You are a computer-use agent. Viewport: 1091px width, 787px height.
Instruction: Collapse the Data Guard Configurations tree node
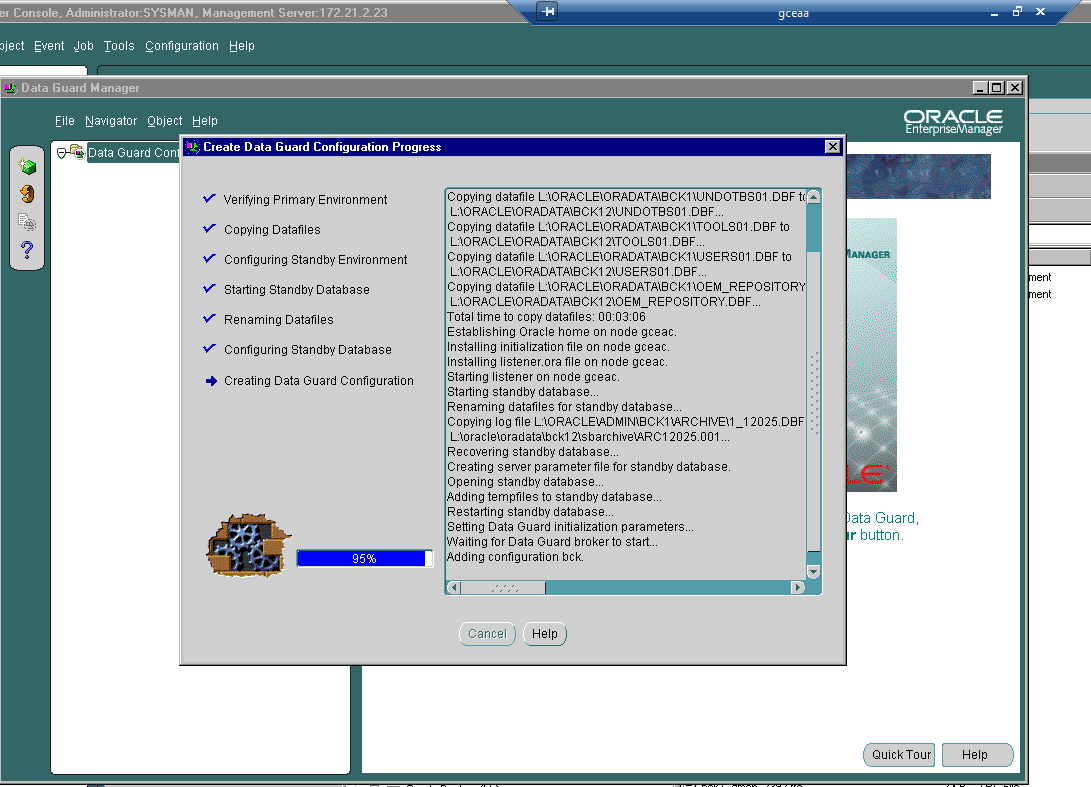62,153
